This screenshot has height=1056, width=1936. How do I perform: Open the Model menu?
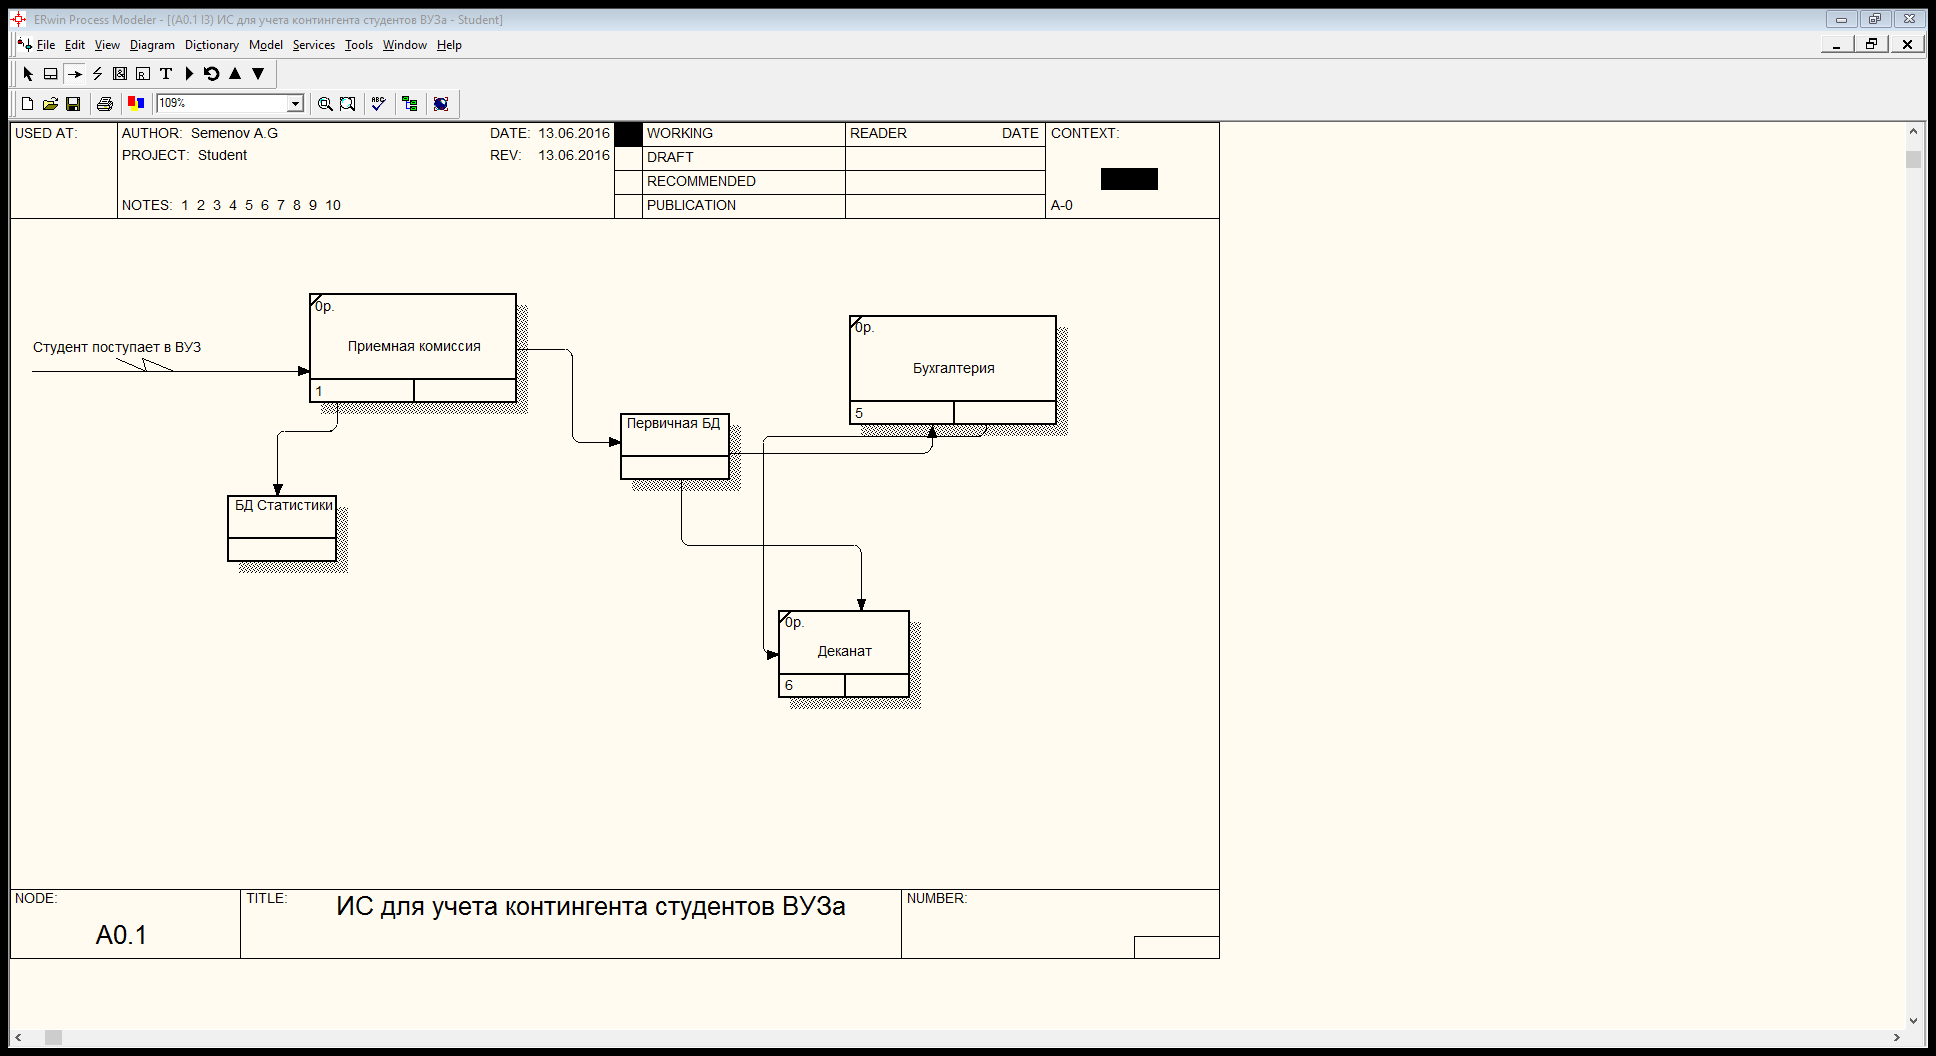click(266, 45)
